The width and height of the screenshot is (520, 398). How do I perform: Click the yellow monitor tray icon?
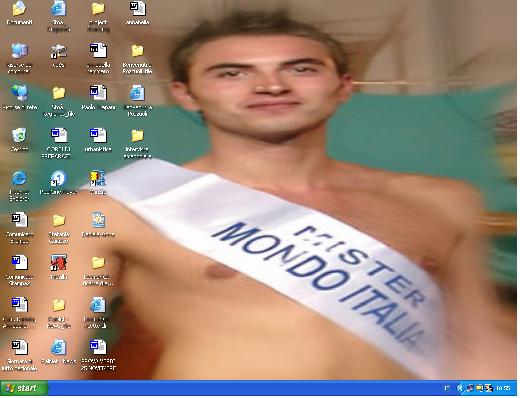[480, 388]
